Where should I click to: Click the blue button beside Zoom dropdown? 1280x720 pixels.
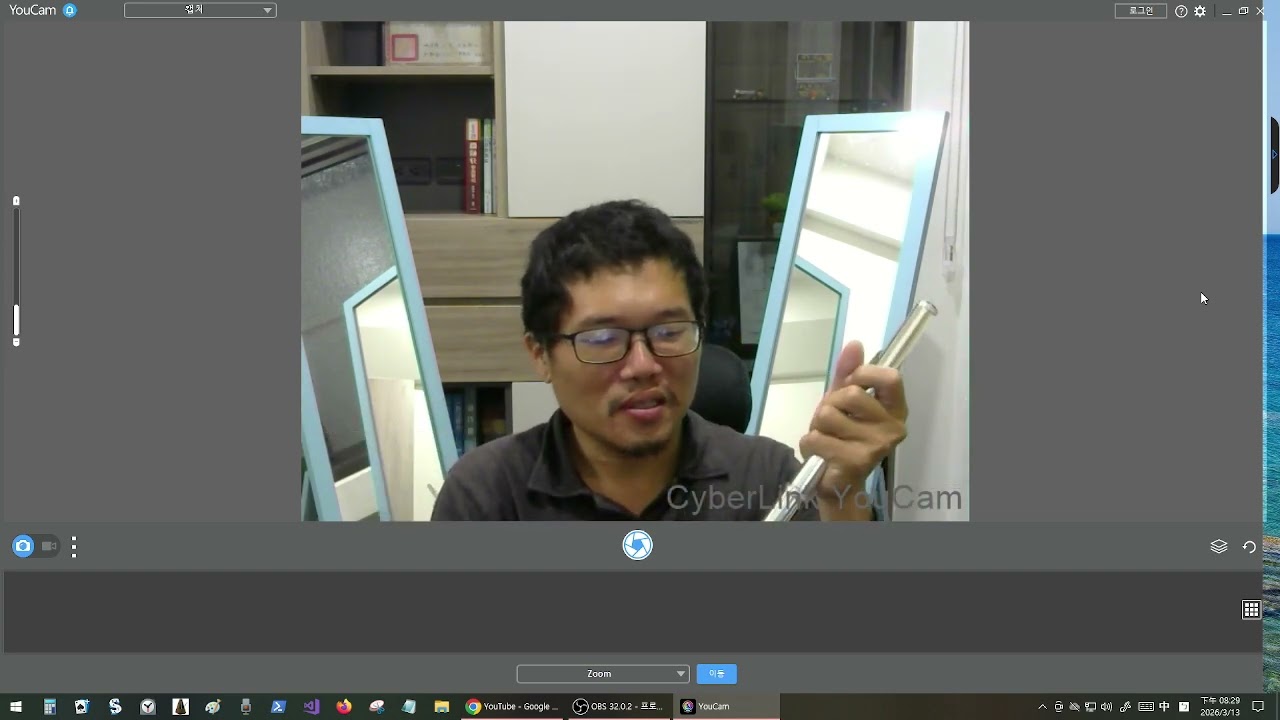tap(717, 674)
